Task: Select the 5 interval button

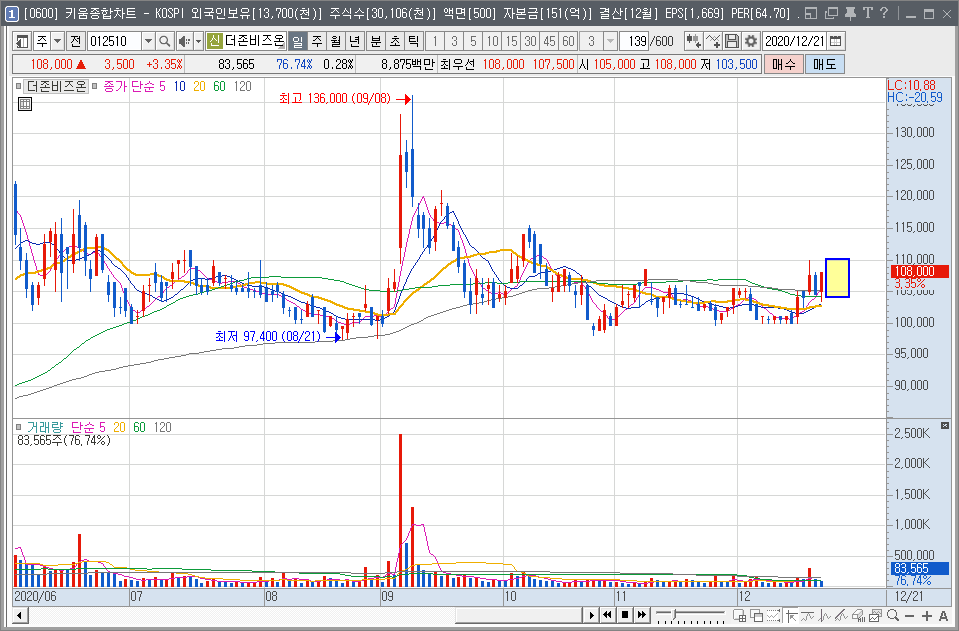Action: coord(473,41)
